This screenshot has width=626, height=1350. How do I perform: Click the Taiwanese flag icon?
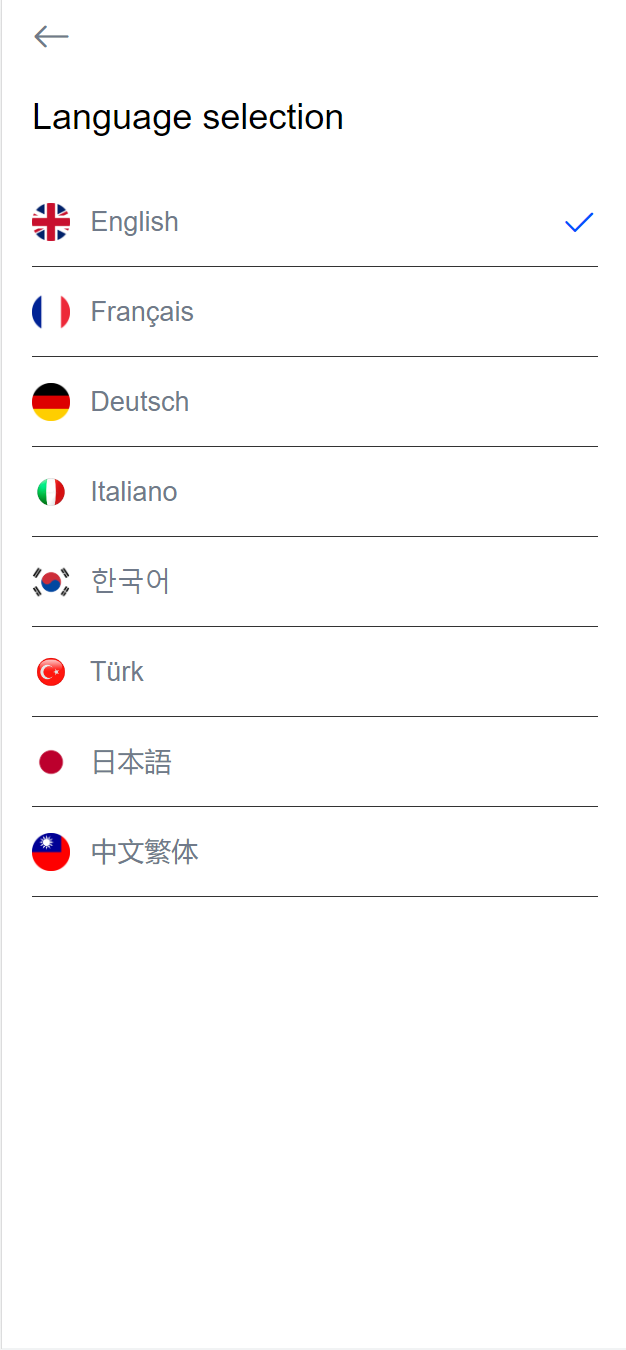click(x=51, y=852)
